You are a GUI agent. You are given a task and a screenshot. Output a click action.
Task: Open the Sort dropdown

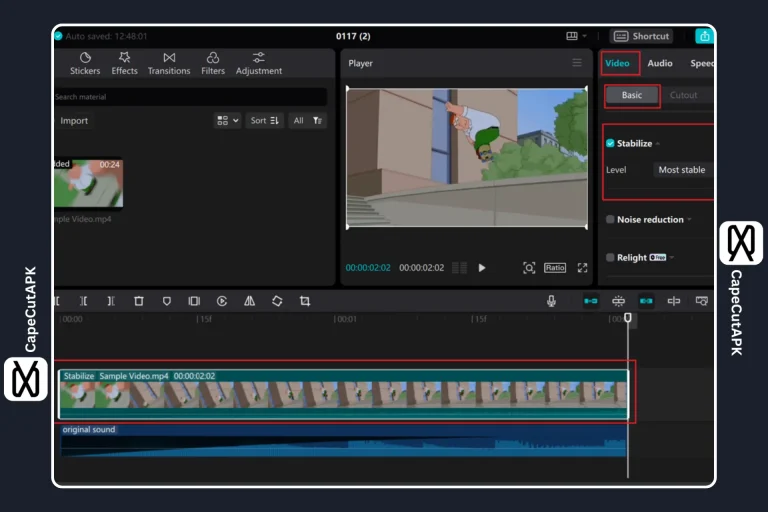[x=264, y=121]
